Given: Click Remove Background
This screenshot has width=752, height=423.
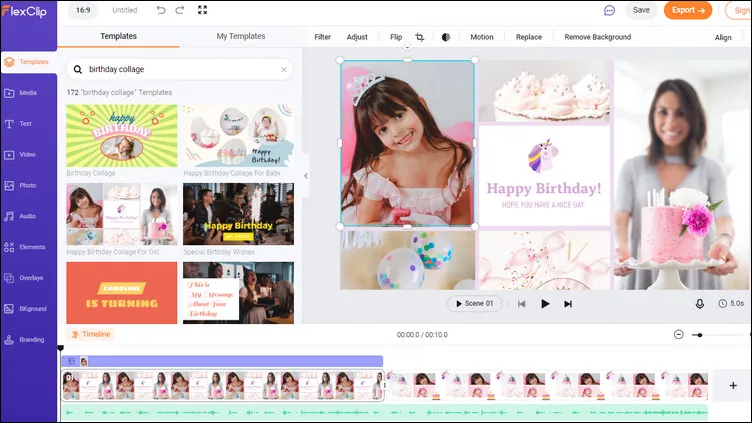Looking at the screenshot, I should tap(598, 37).
